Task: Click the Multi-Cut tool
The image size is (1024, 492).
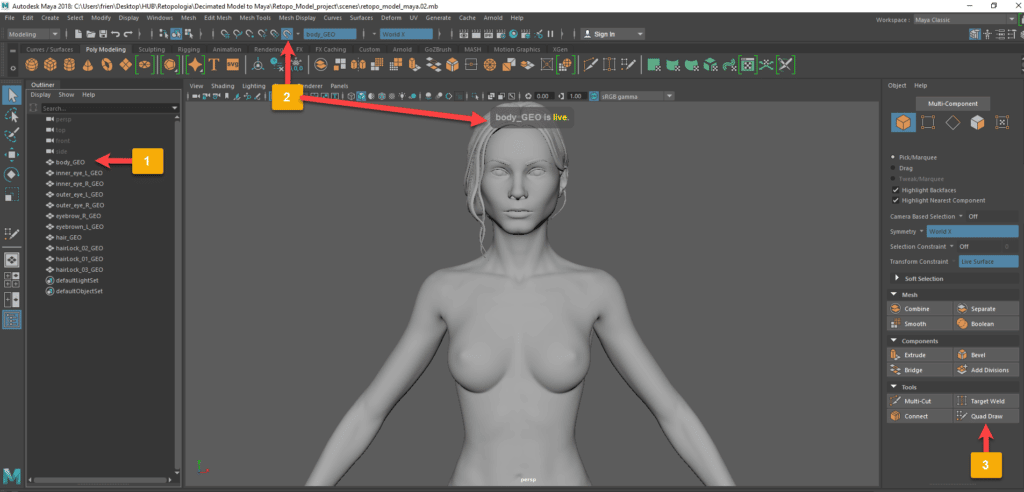Action: (917, 400)
